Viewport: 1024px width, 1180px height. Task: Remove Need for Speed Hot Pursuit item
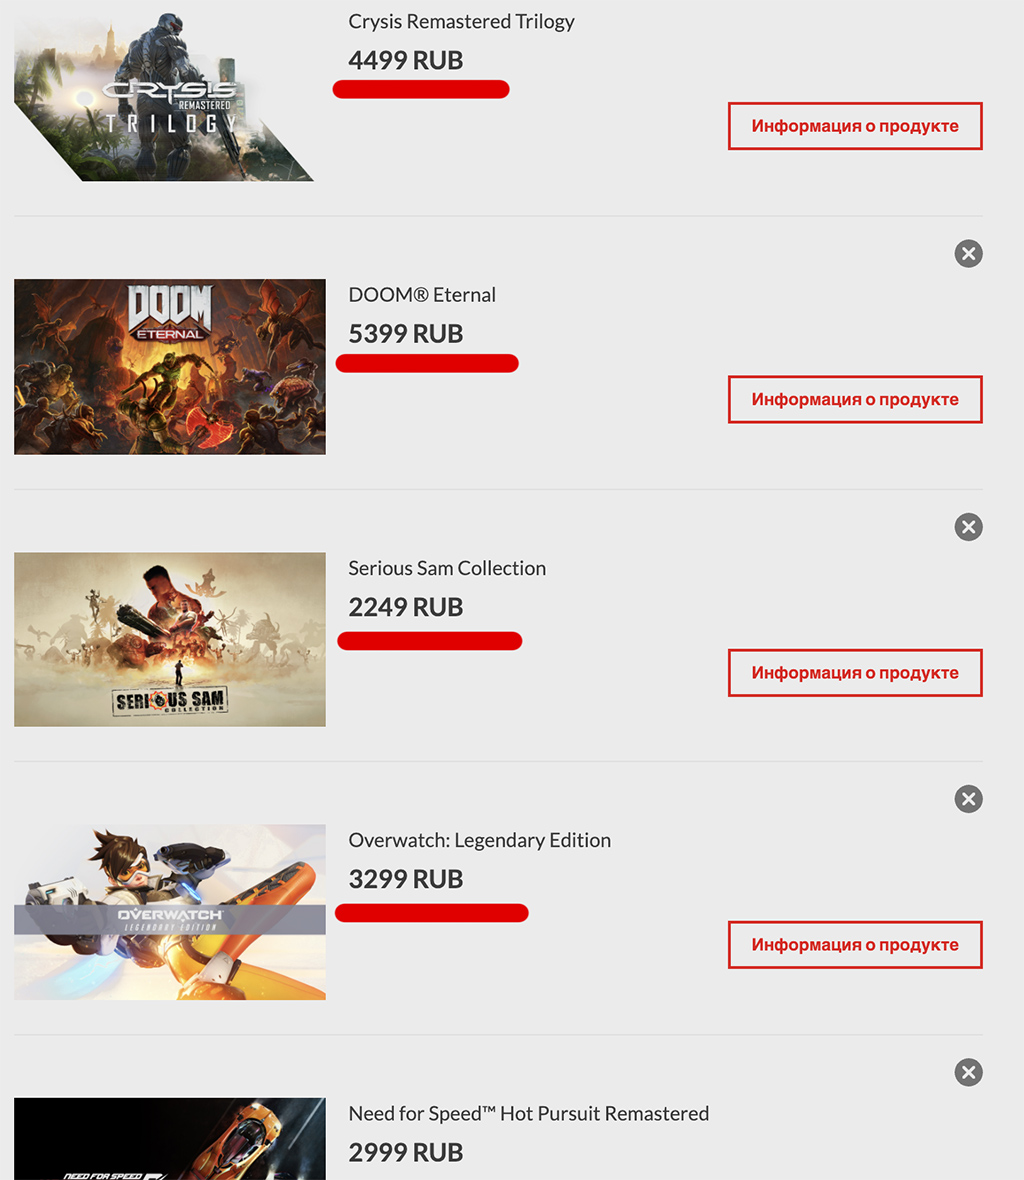point(968,1073)
